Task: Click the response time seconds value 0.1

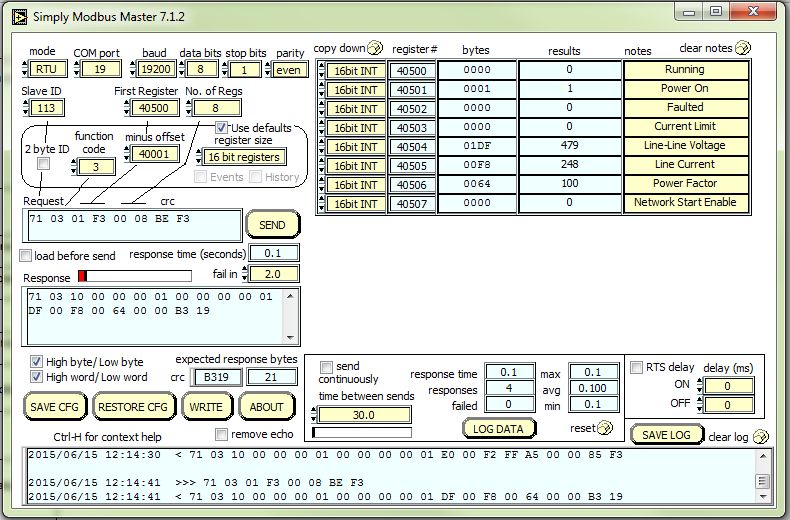Action: [274, 253]
